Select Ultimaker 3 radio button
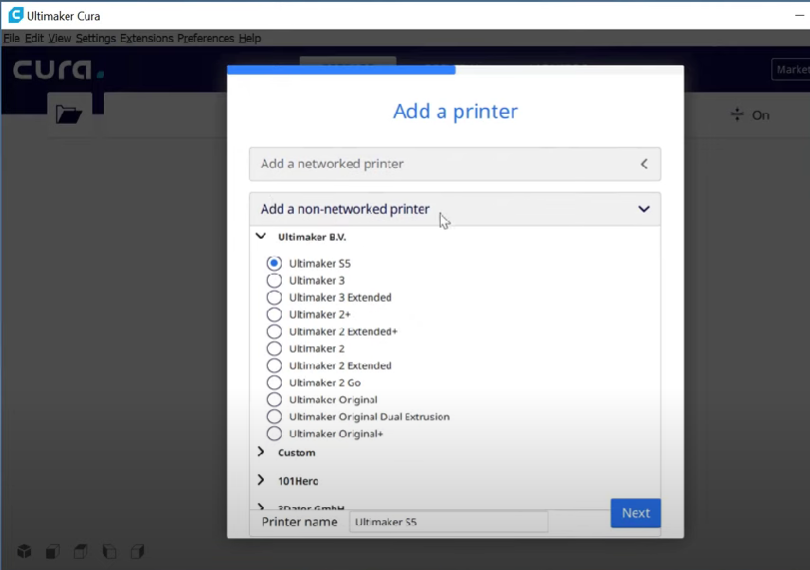Viewport: 810px width, 570px height. point(274,280)
